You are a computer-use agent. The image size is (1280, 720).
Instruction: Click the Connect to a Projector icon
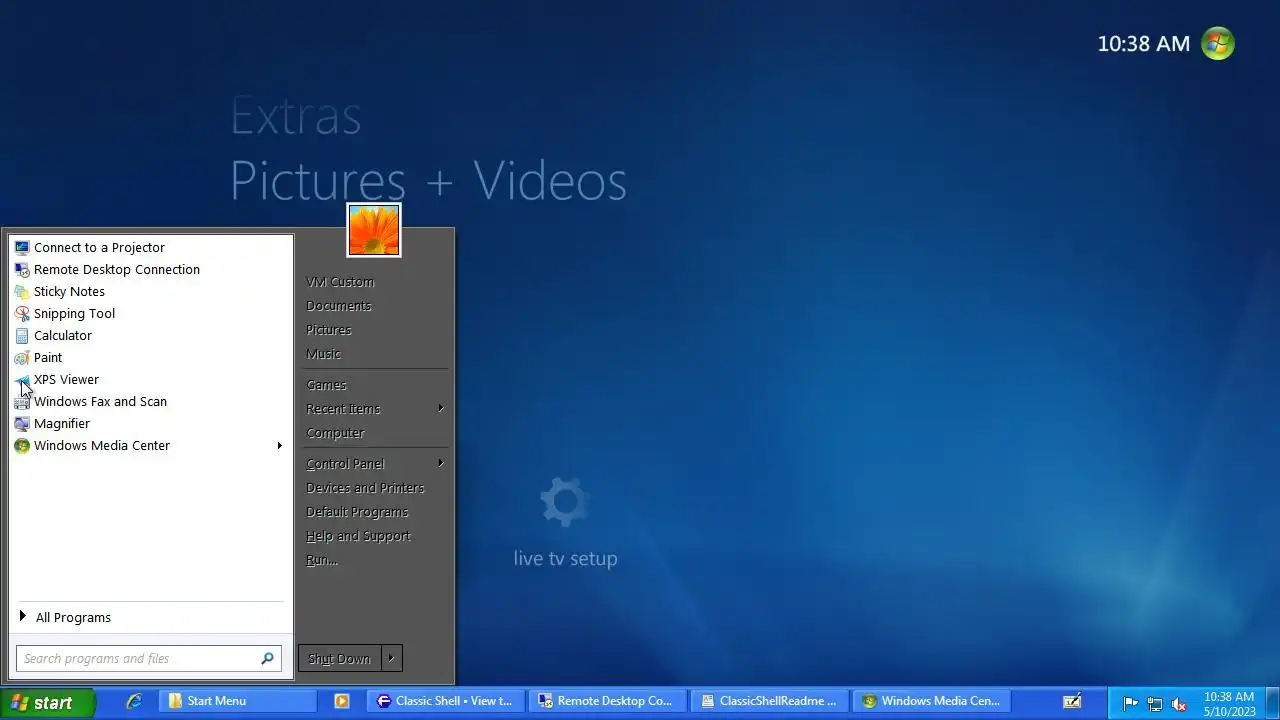(22, 247)
